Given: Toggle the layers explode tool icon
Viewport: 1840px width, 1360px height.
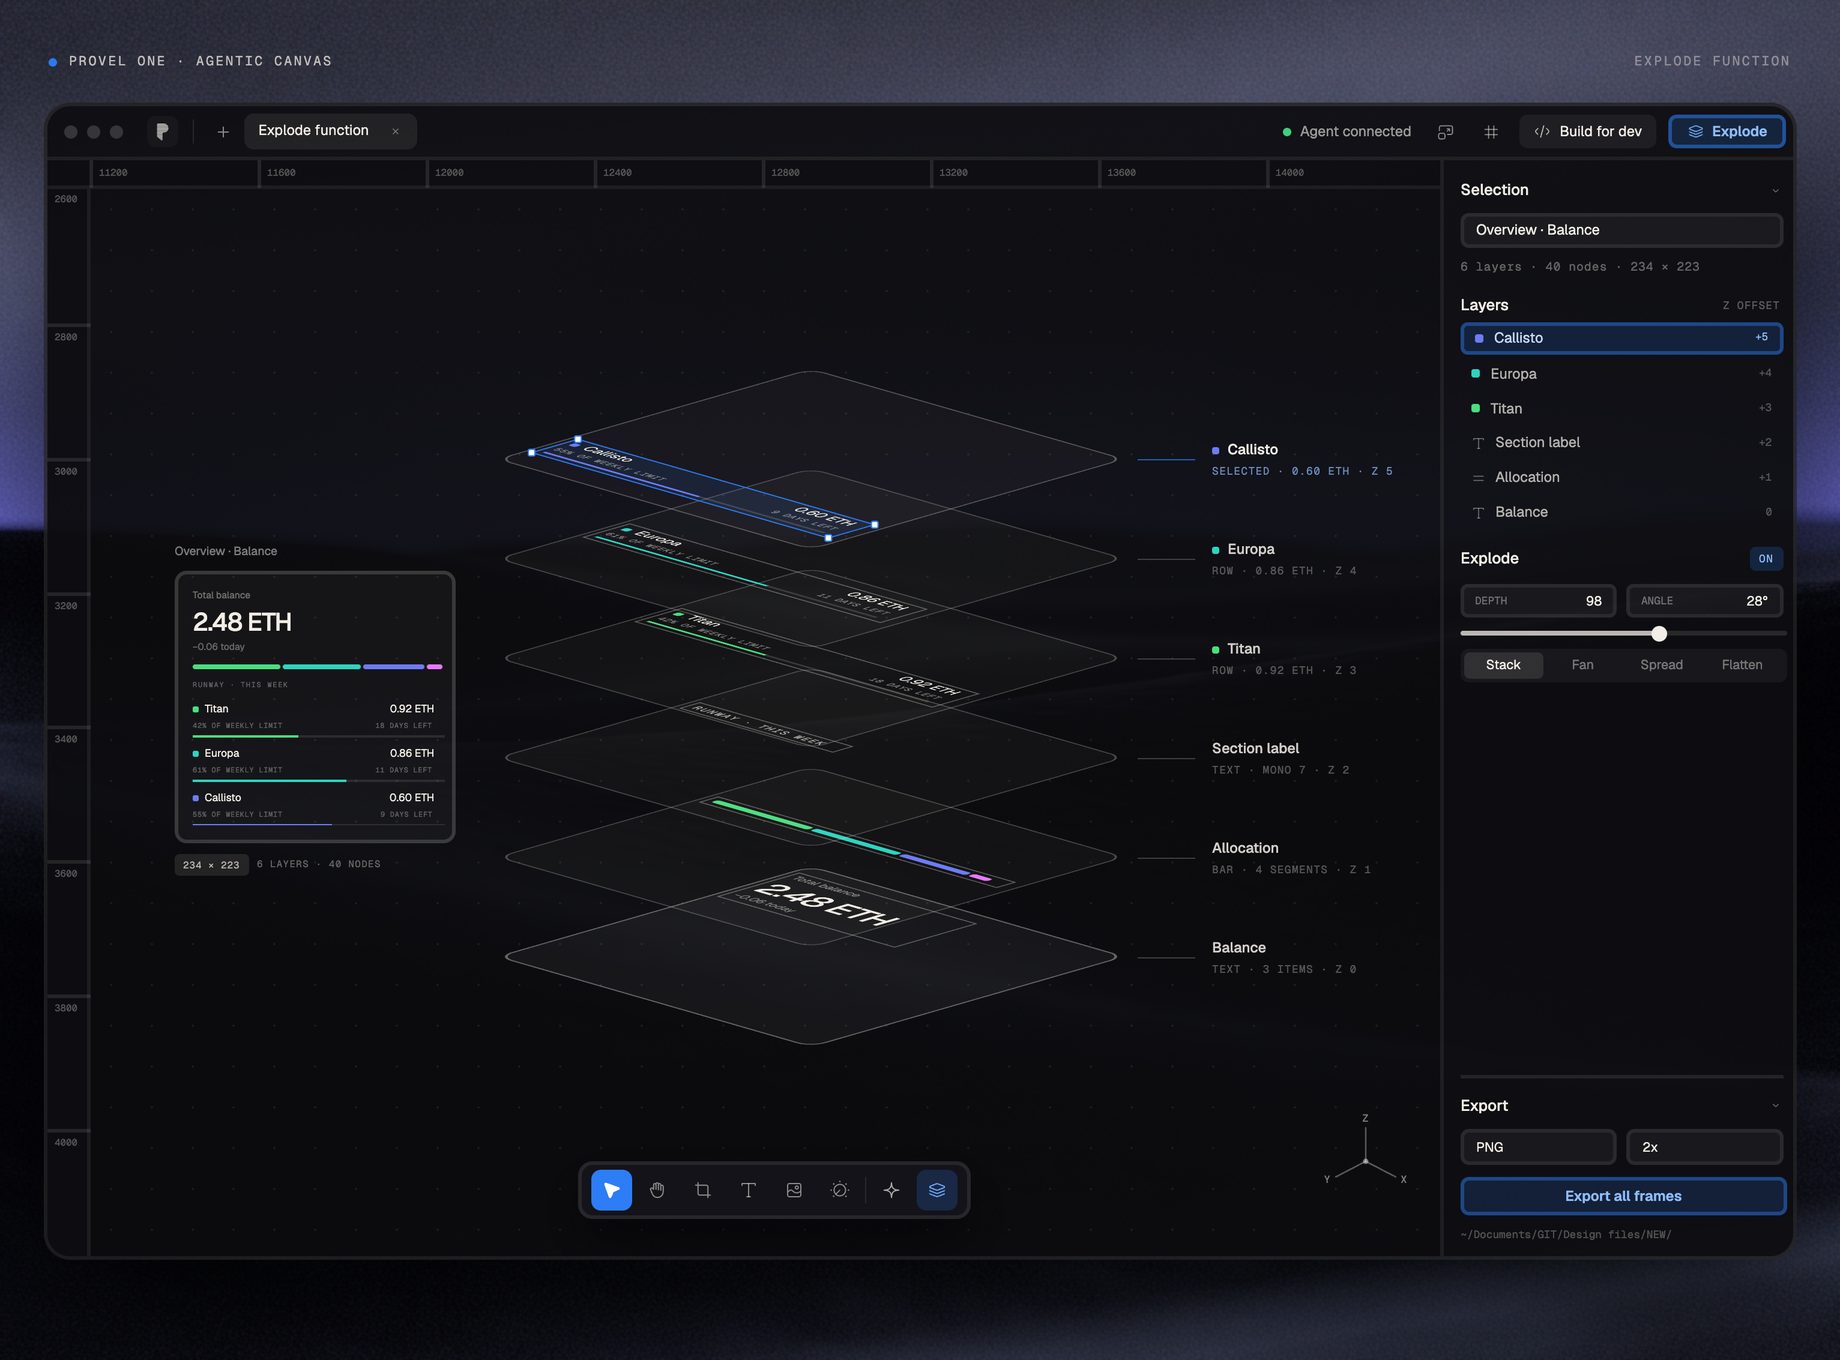Looking at the screenshot, I should point(937,1190).
